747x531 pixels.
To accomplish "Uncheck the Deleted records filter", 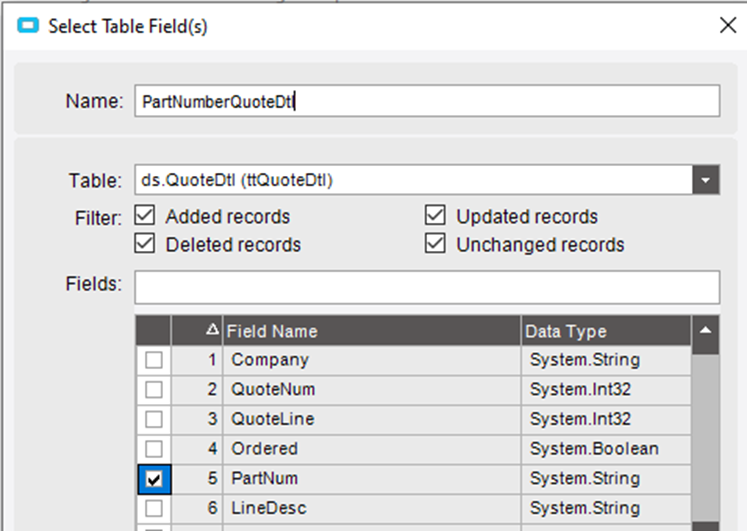I will point(145,244).
